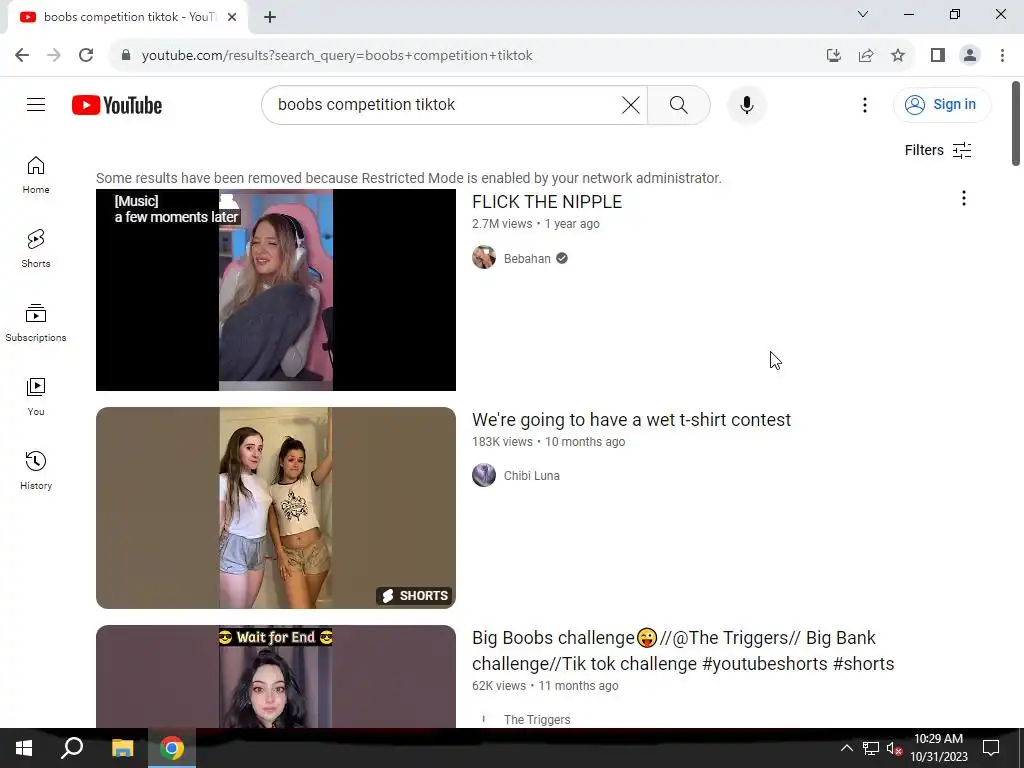The height and width of the screenshot is (768, 1024).
Task: Open the Big Boobs challenge video title
Action: coord(683,650)
